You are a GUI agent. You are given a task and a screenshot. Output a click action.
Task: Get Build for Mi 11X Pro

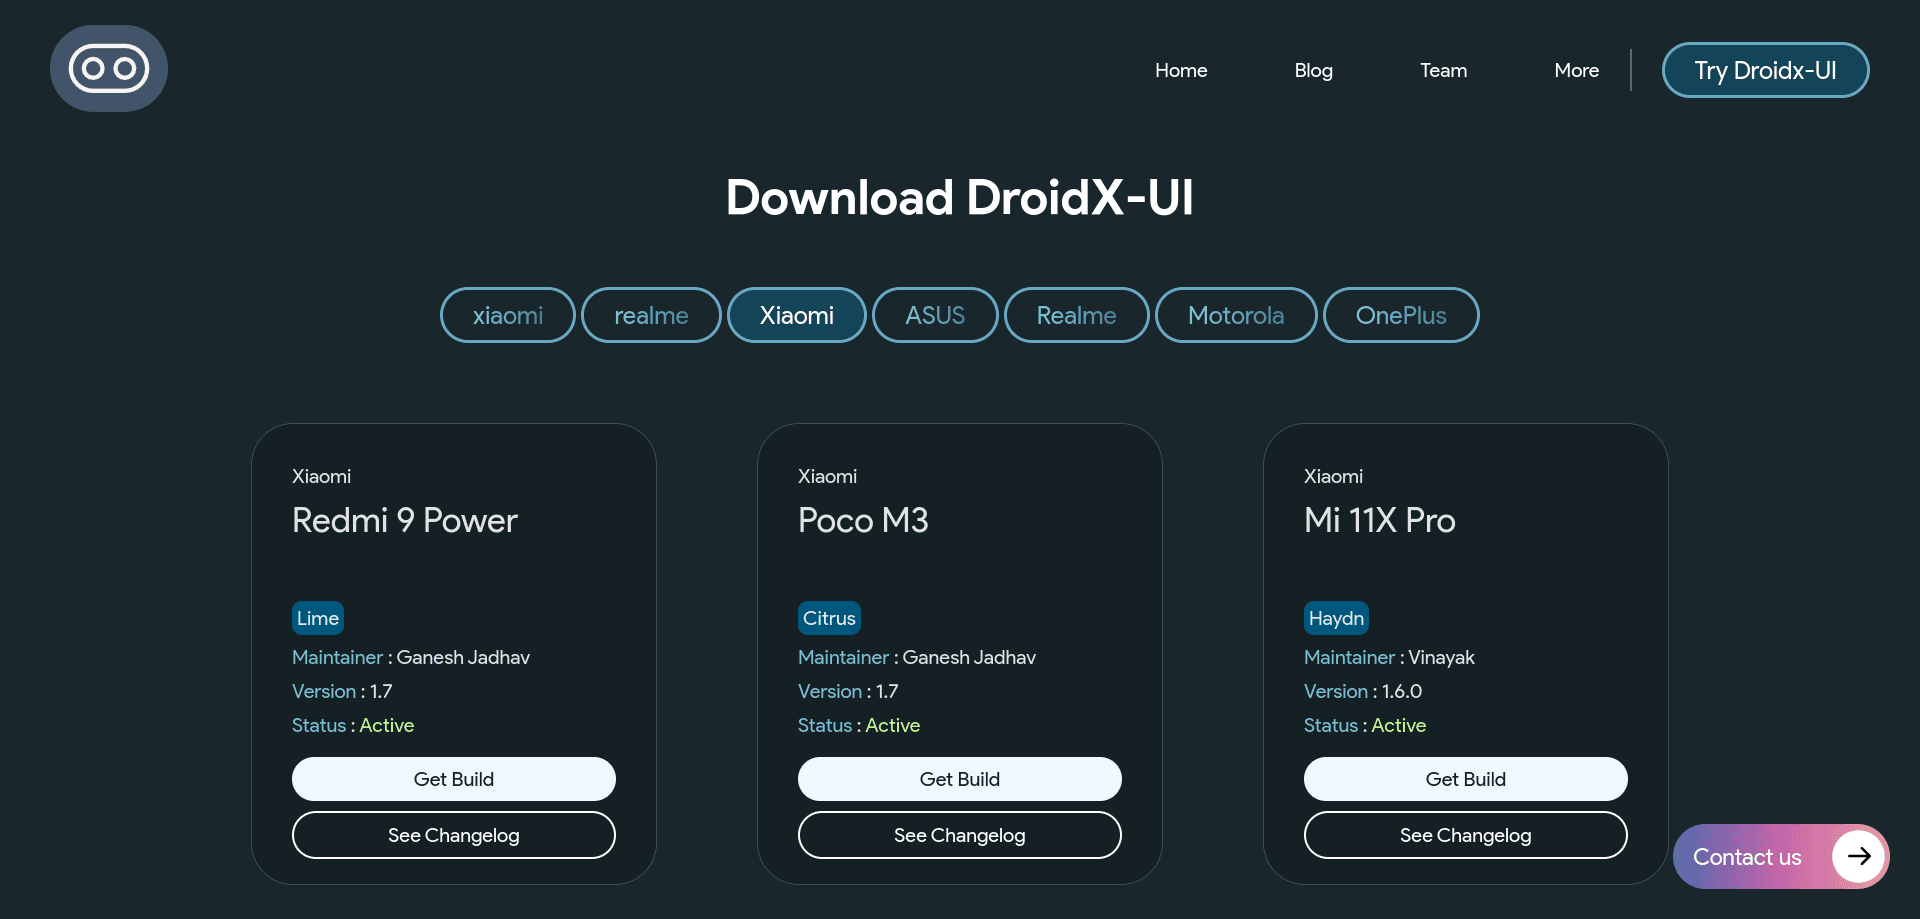(1465, 779)
